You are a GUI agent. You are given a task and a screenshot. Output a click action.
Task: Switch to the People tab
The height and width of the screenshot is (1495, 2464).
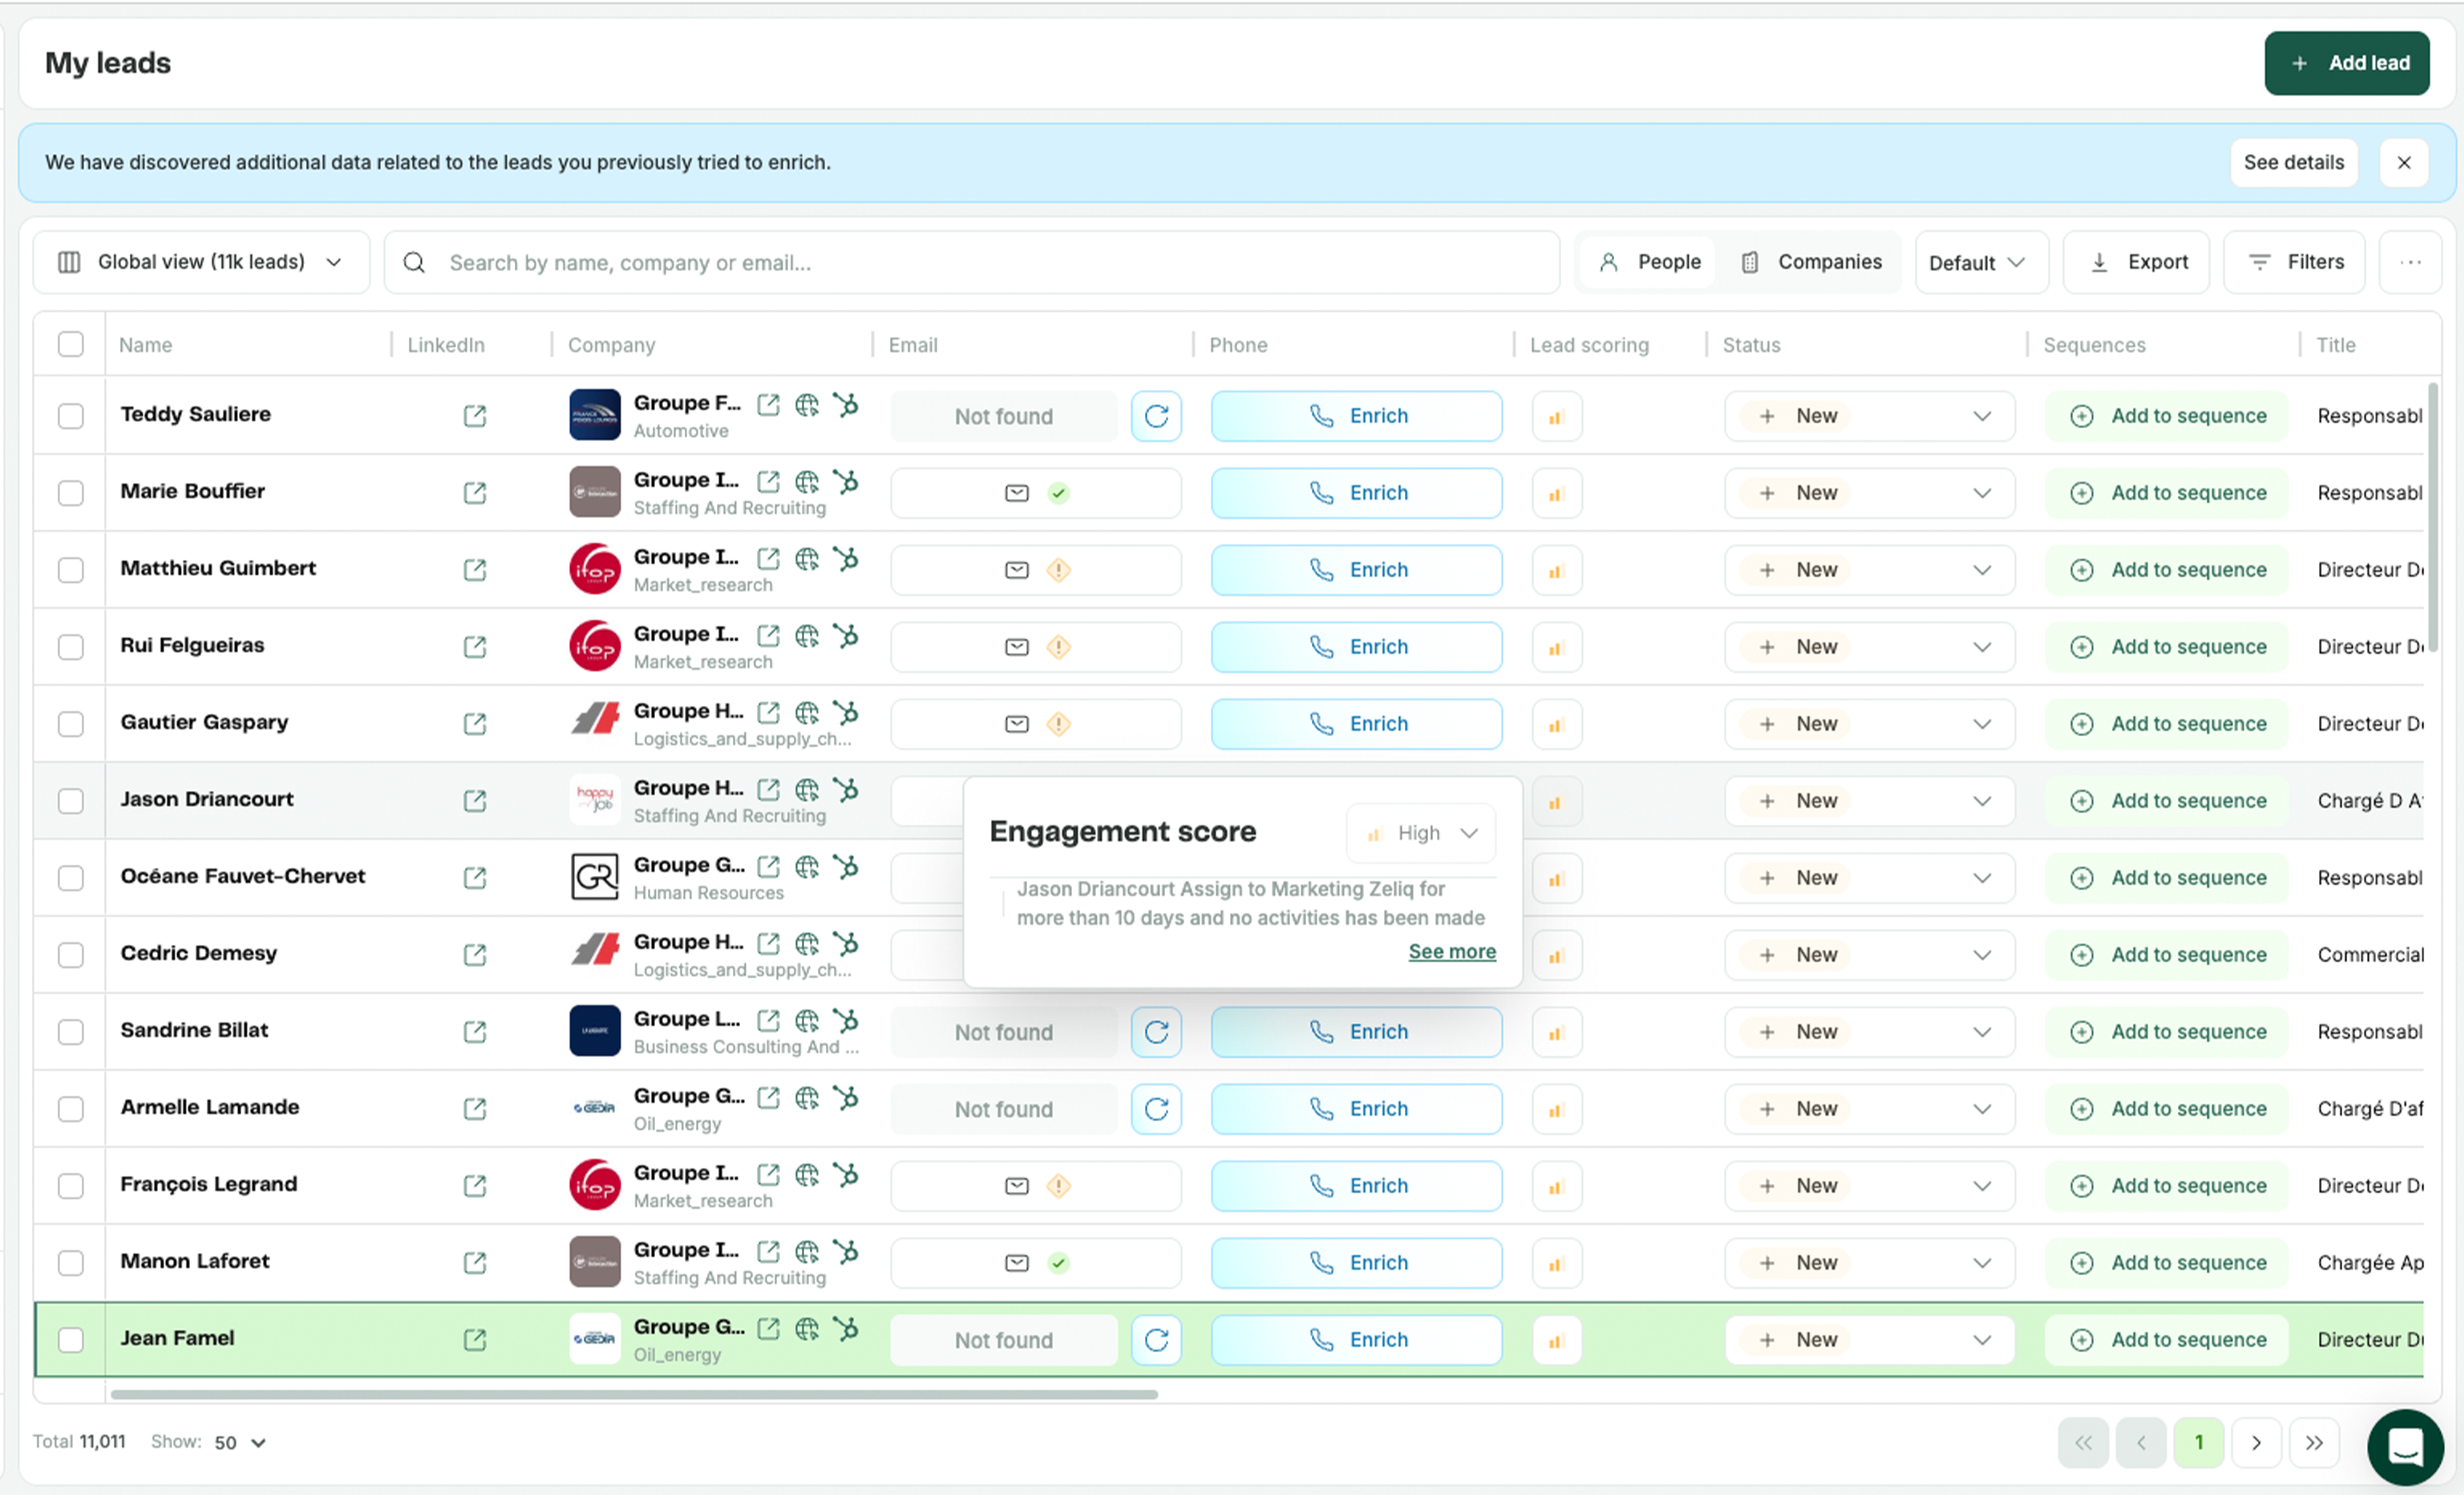[x=1649, y=262]
